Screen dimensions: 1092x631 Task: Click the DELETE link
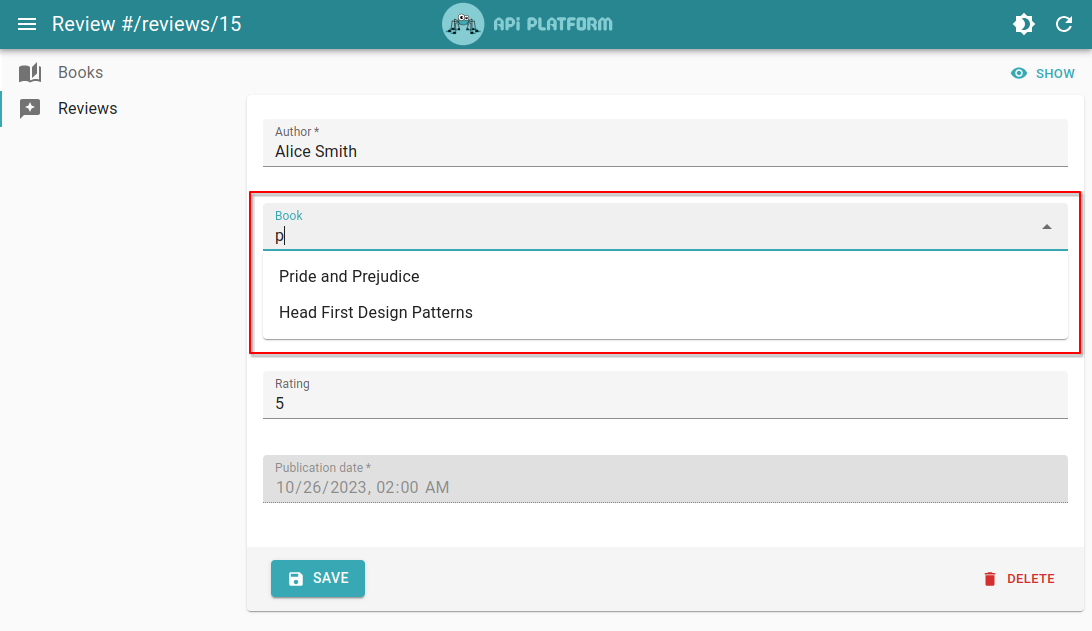point(1030,578)
